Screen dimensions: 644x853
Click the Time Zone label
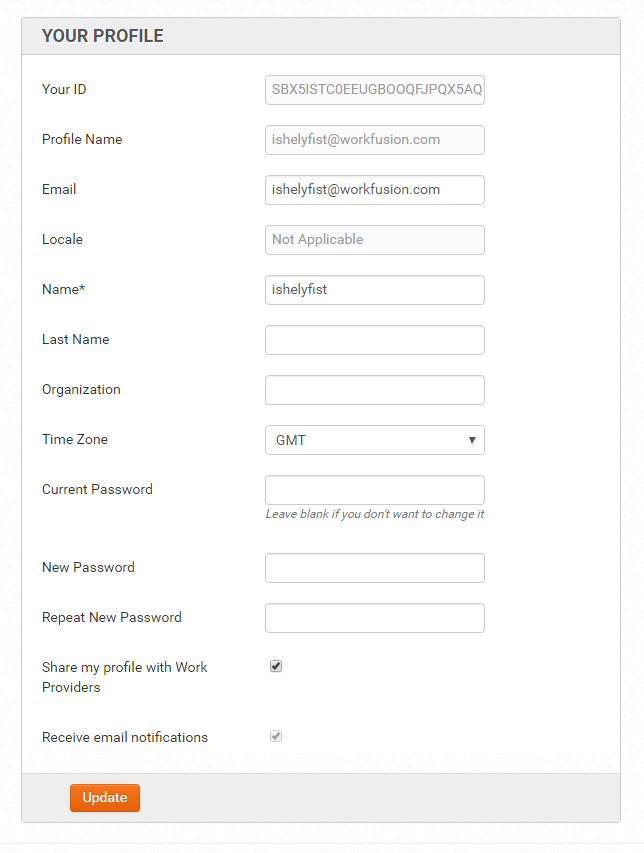[x=75, y=439]
